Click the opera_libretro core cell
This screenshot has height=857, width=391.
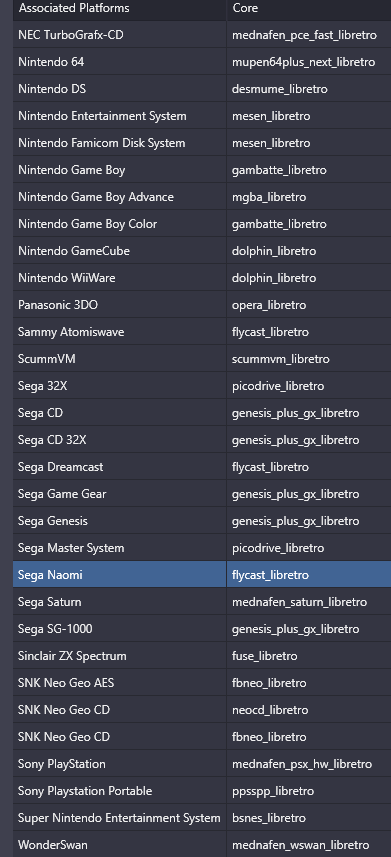309,304
